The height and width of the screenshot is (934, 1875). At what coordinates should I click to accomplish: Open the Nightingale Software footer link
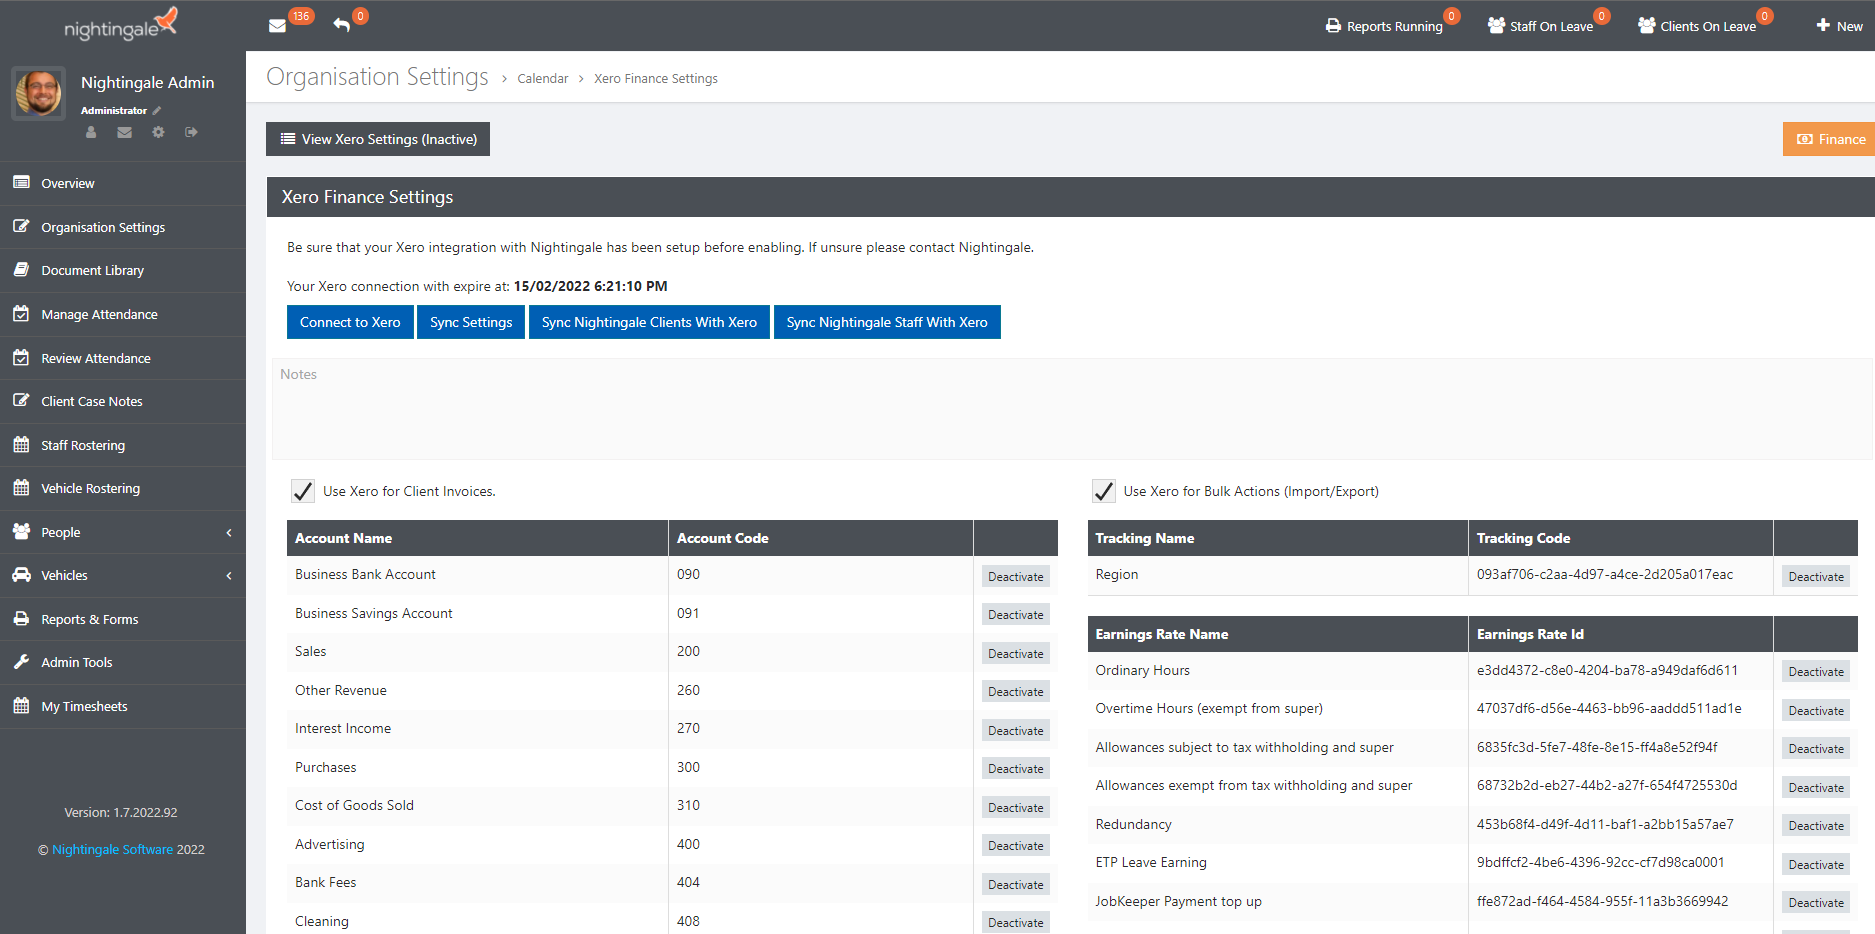point(113,850)
